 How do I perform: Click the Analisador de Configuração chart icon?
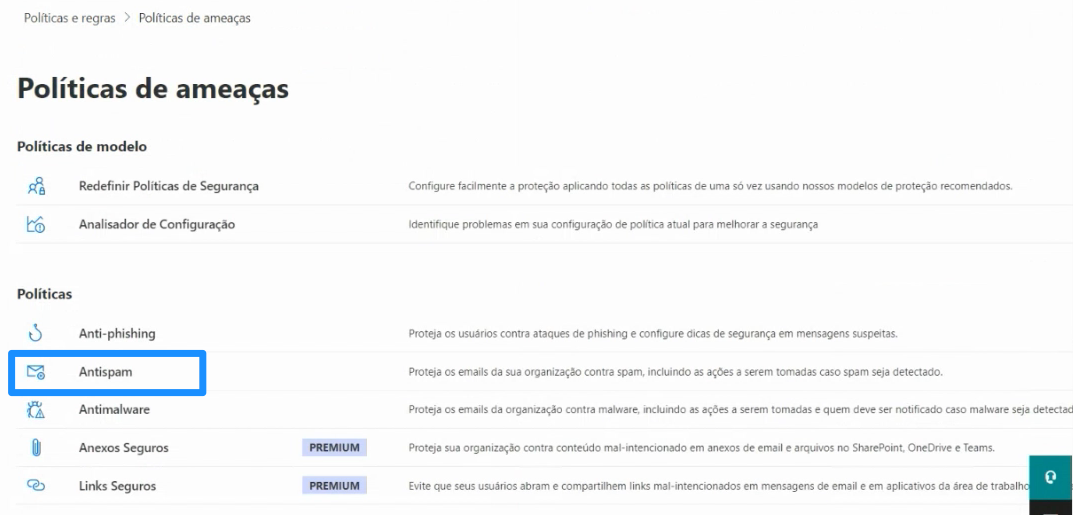pos(36,224)
